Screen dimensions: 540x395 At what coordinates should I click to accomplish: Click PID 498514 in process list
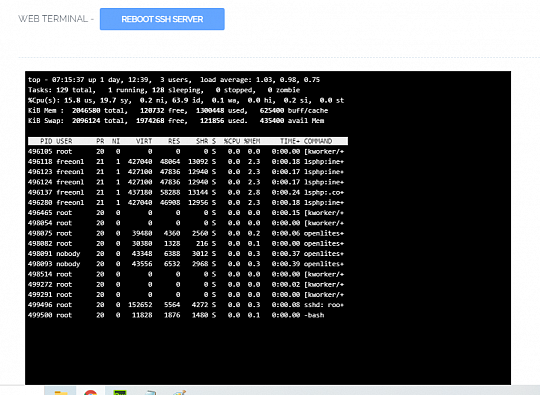(x=40, y=274)
